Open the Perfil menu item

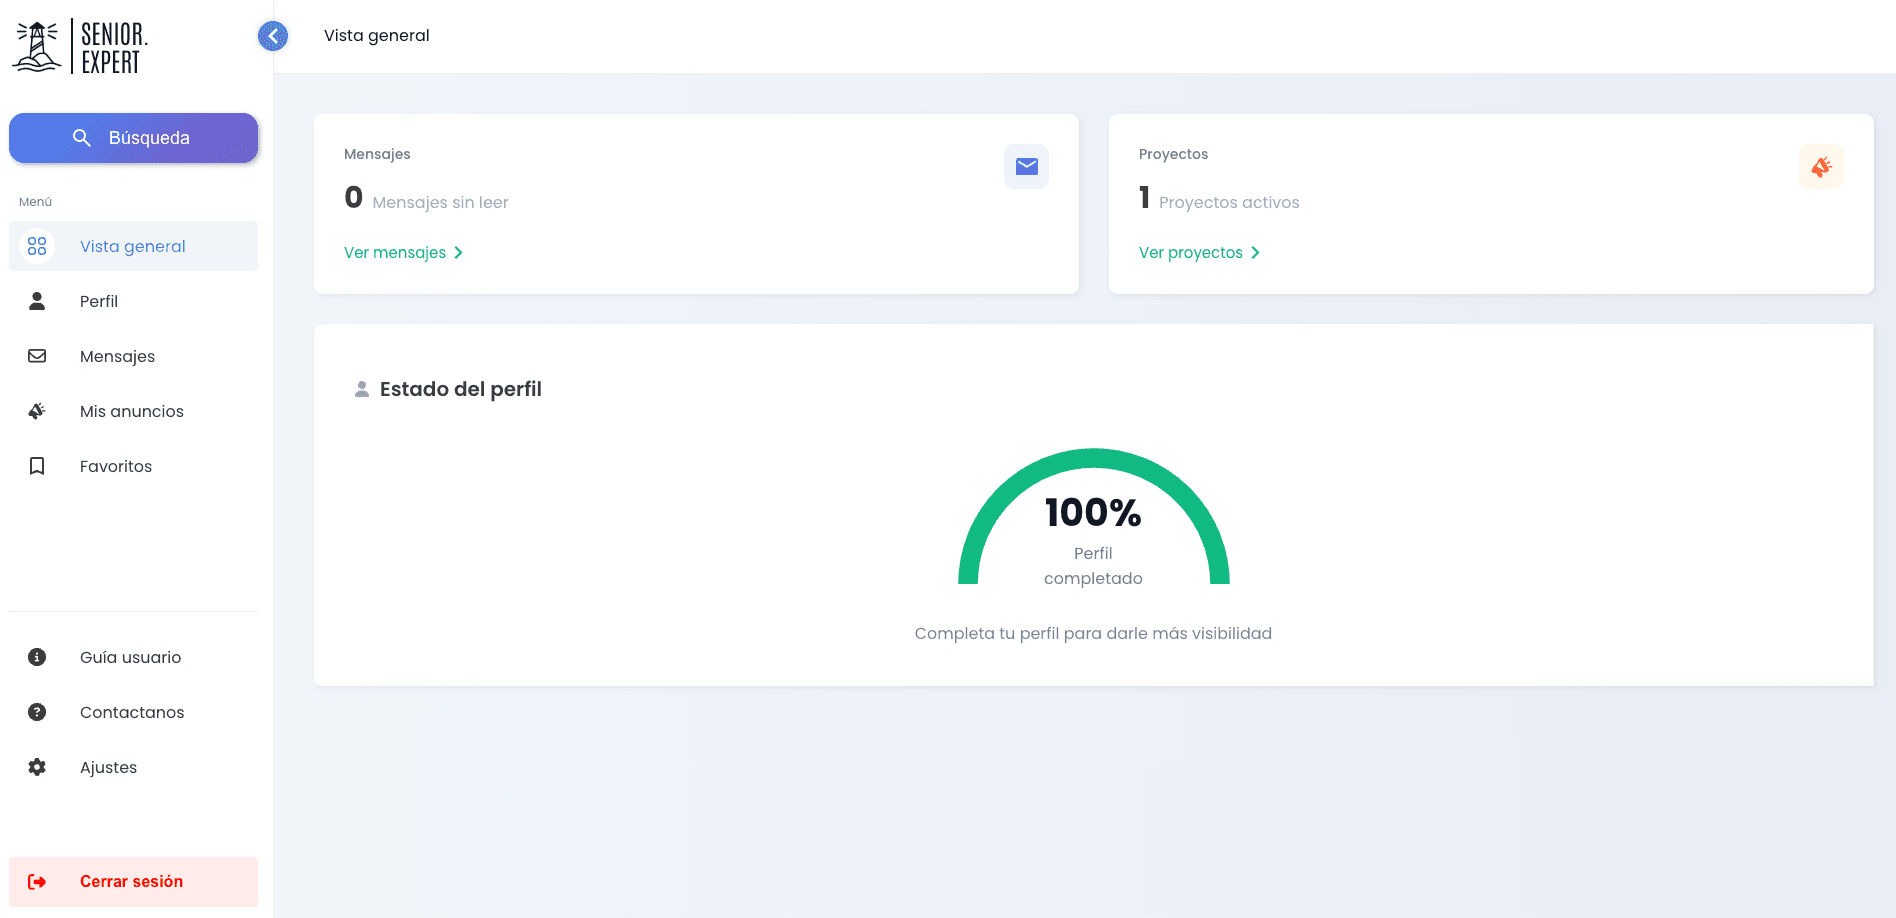[99, 301]
